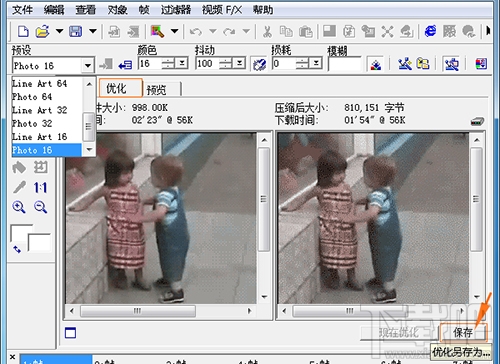Swap the foreground and background colors
The image size is (500, 364).
[17, 249]
